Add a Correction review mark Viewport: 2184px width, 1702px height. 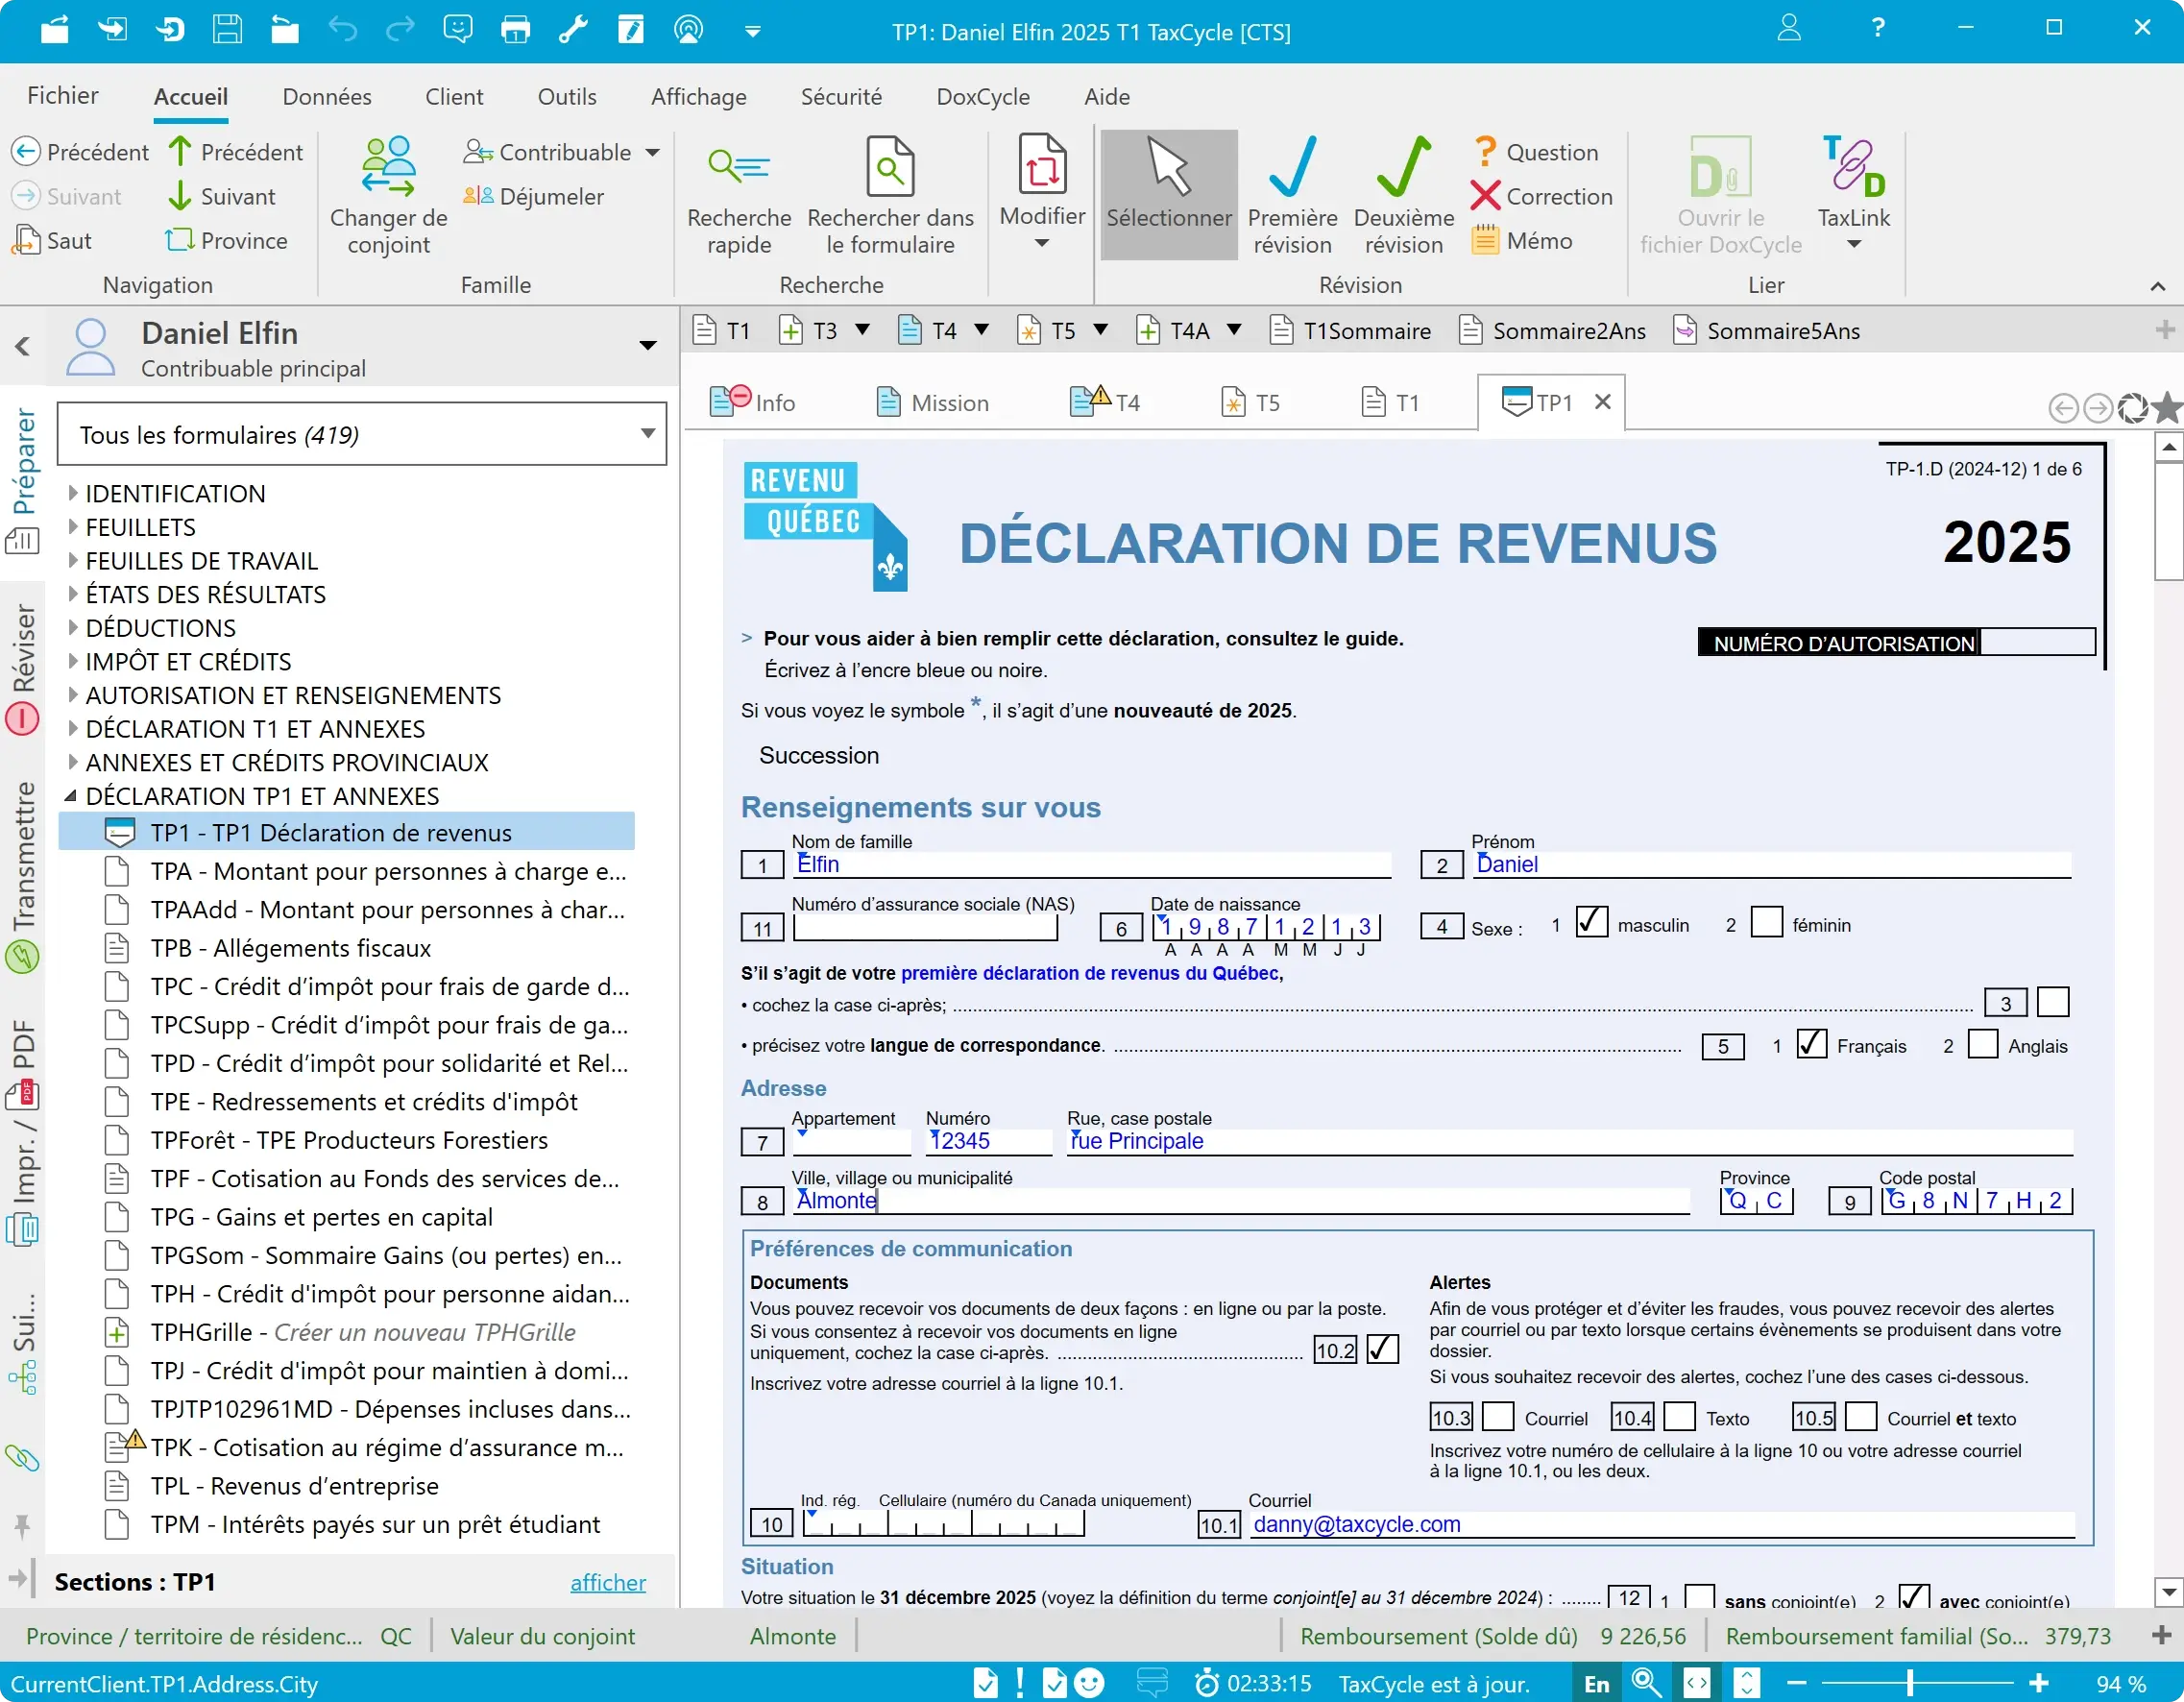[x=1541, y=196]
